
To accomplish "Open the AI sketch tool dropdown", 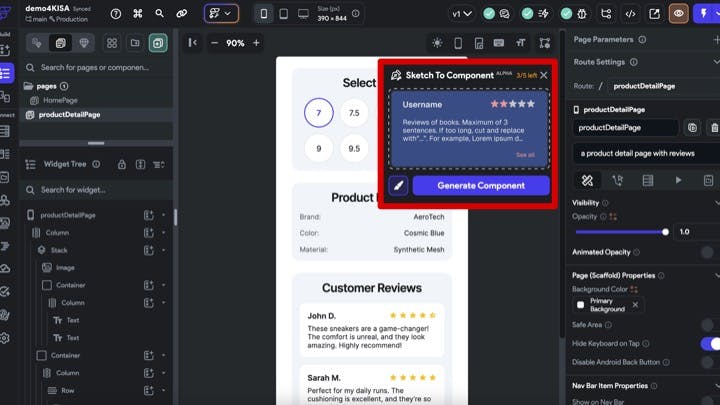I will (221, 14).
